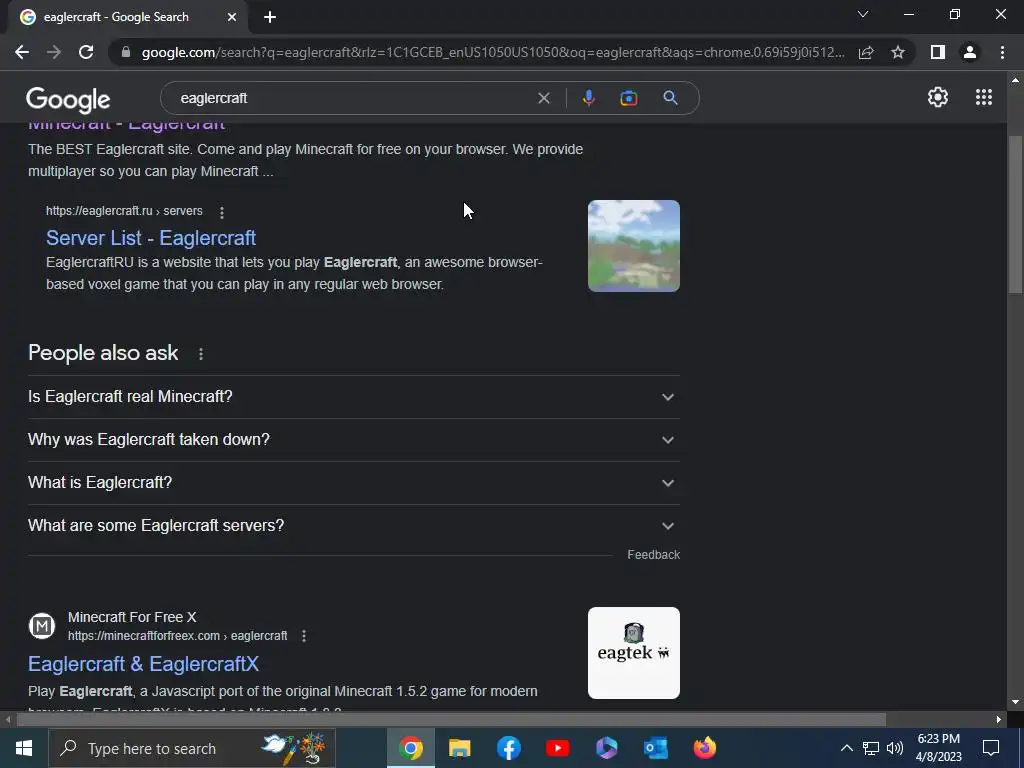The height and width of the screenshot is (768, 1024).
Task: Open Google quick settings gear
Action: coord(938,97)
